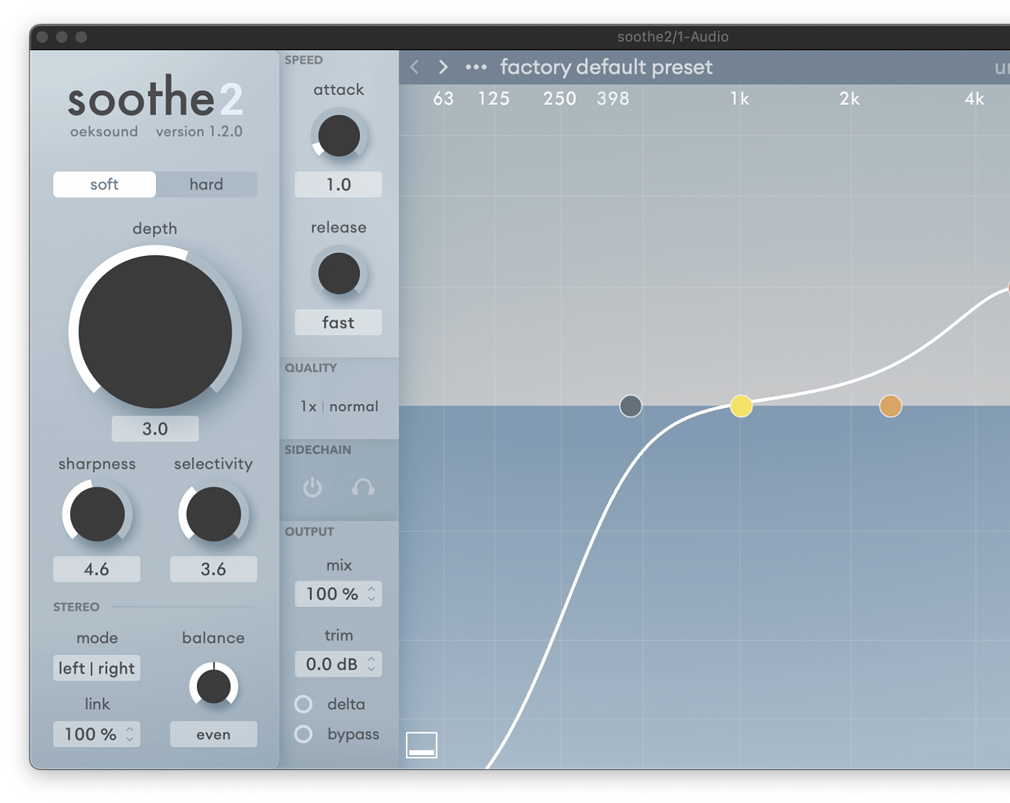The width and height of the screenshot is (1010, 803).
Task: Click the sidechain listen headphones icon
Action: pos(364,487)
